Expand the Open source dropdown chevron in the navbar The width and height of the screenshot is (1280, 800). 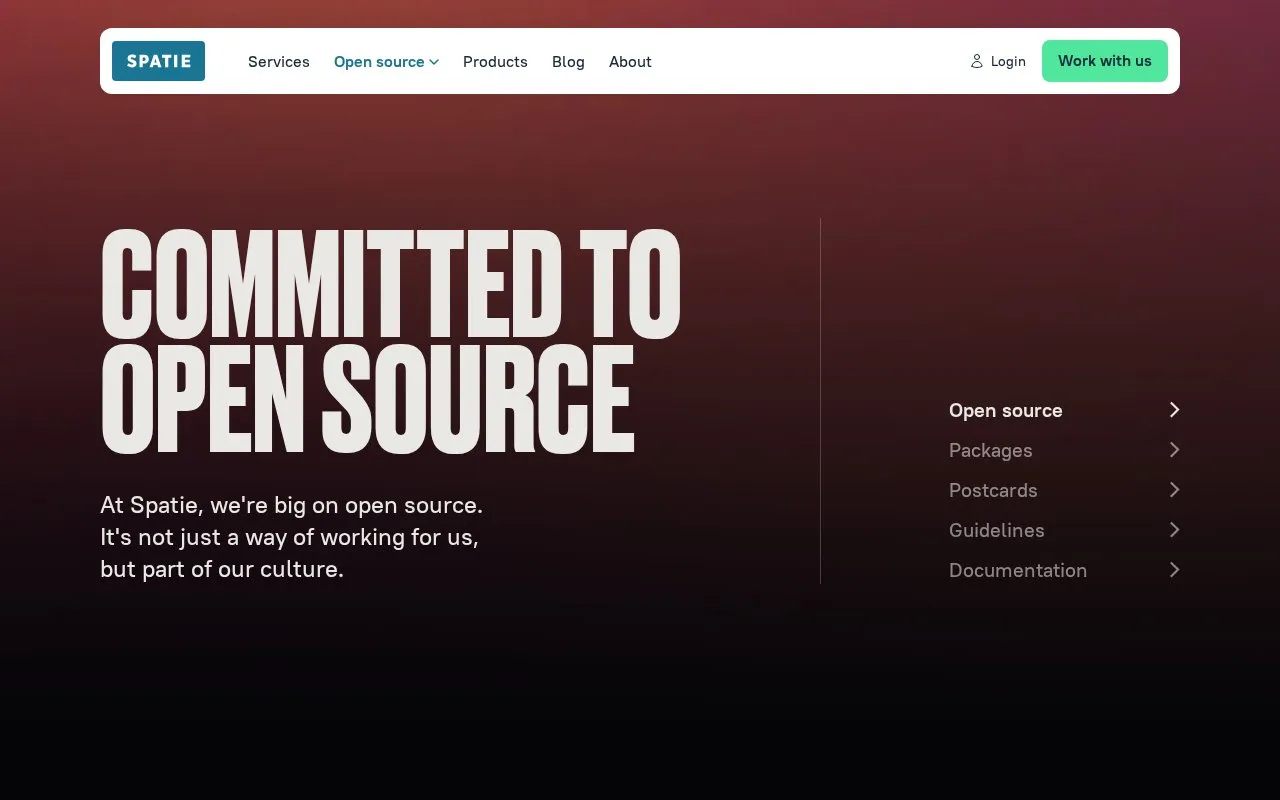click(x=434, y=62)
